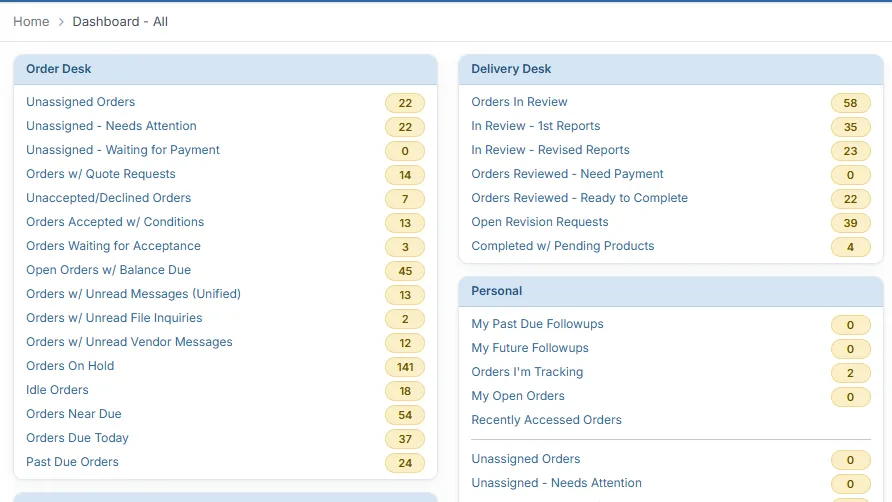Click the Personal panel header
The image size is (892, 502).
coord(671,291)
